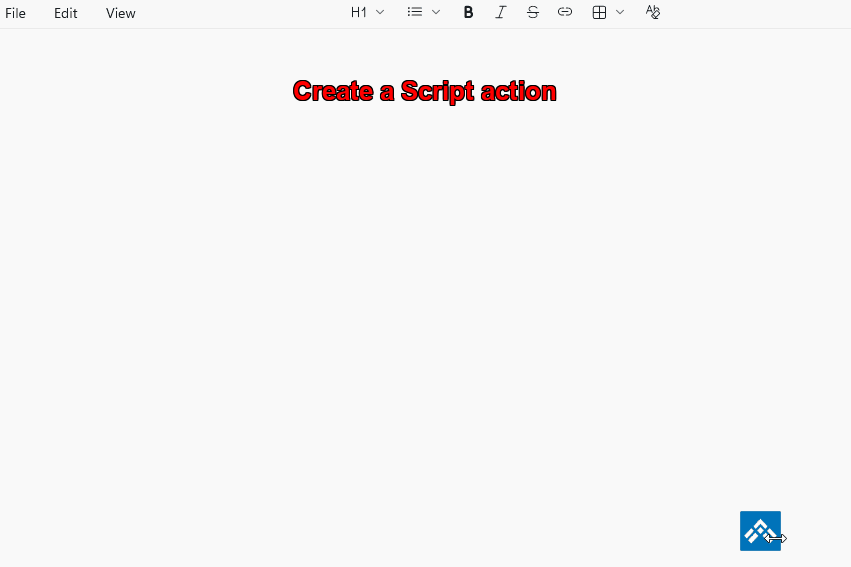Click the clear formatting icon
Image resolution: width=851 pixels, height=567 pixels.
point(653,12)
